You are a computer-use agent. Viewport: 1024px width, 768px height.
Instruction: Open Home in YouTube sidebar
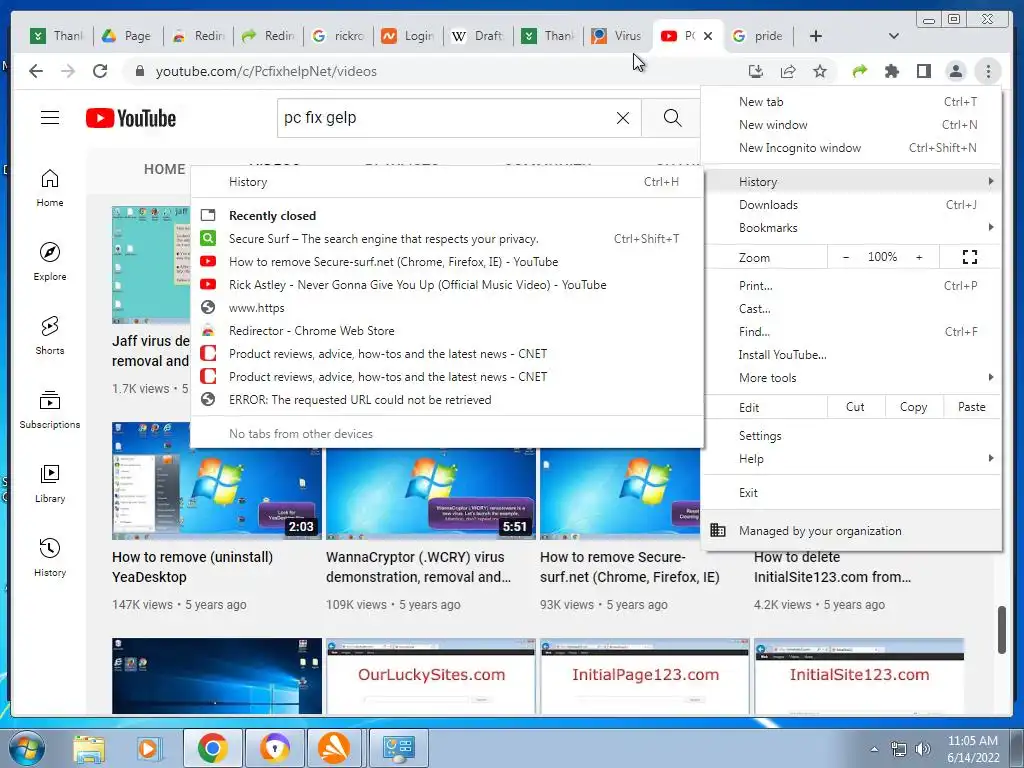[x=50, y=188]
